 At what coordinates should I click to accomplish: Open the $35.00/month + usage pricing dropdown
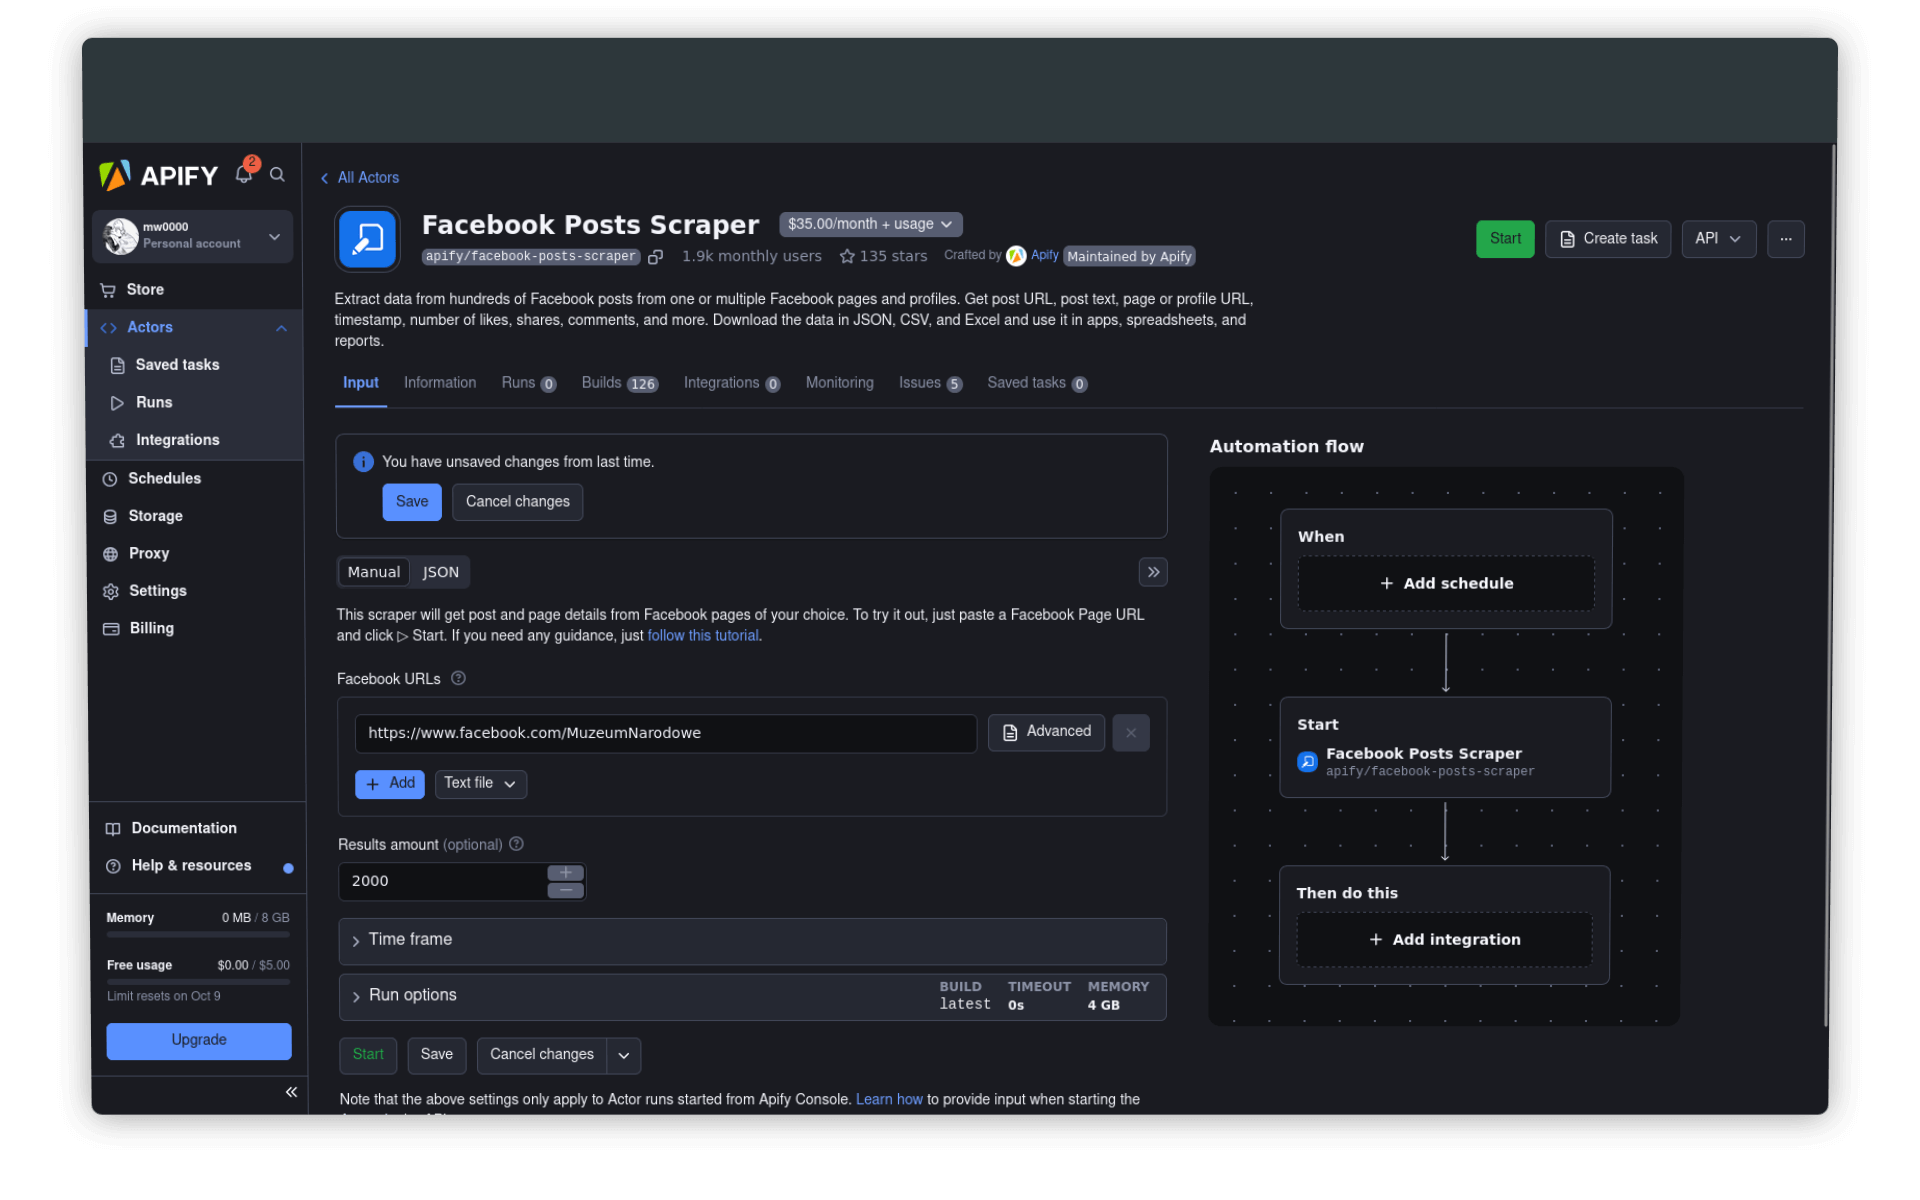pyautogui.click(x=870, y=224)
